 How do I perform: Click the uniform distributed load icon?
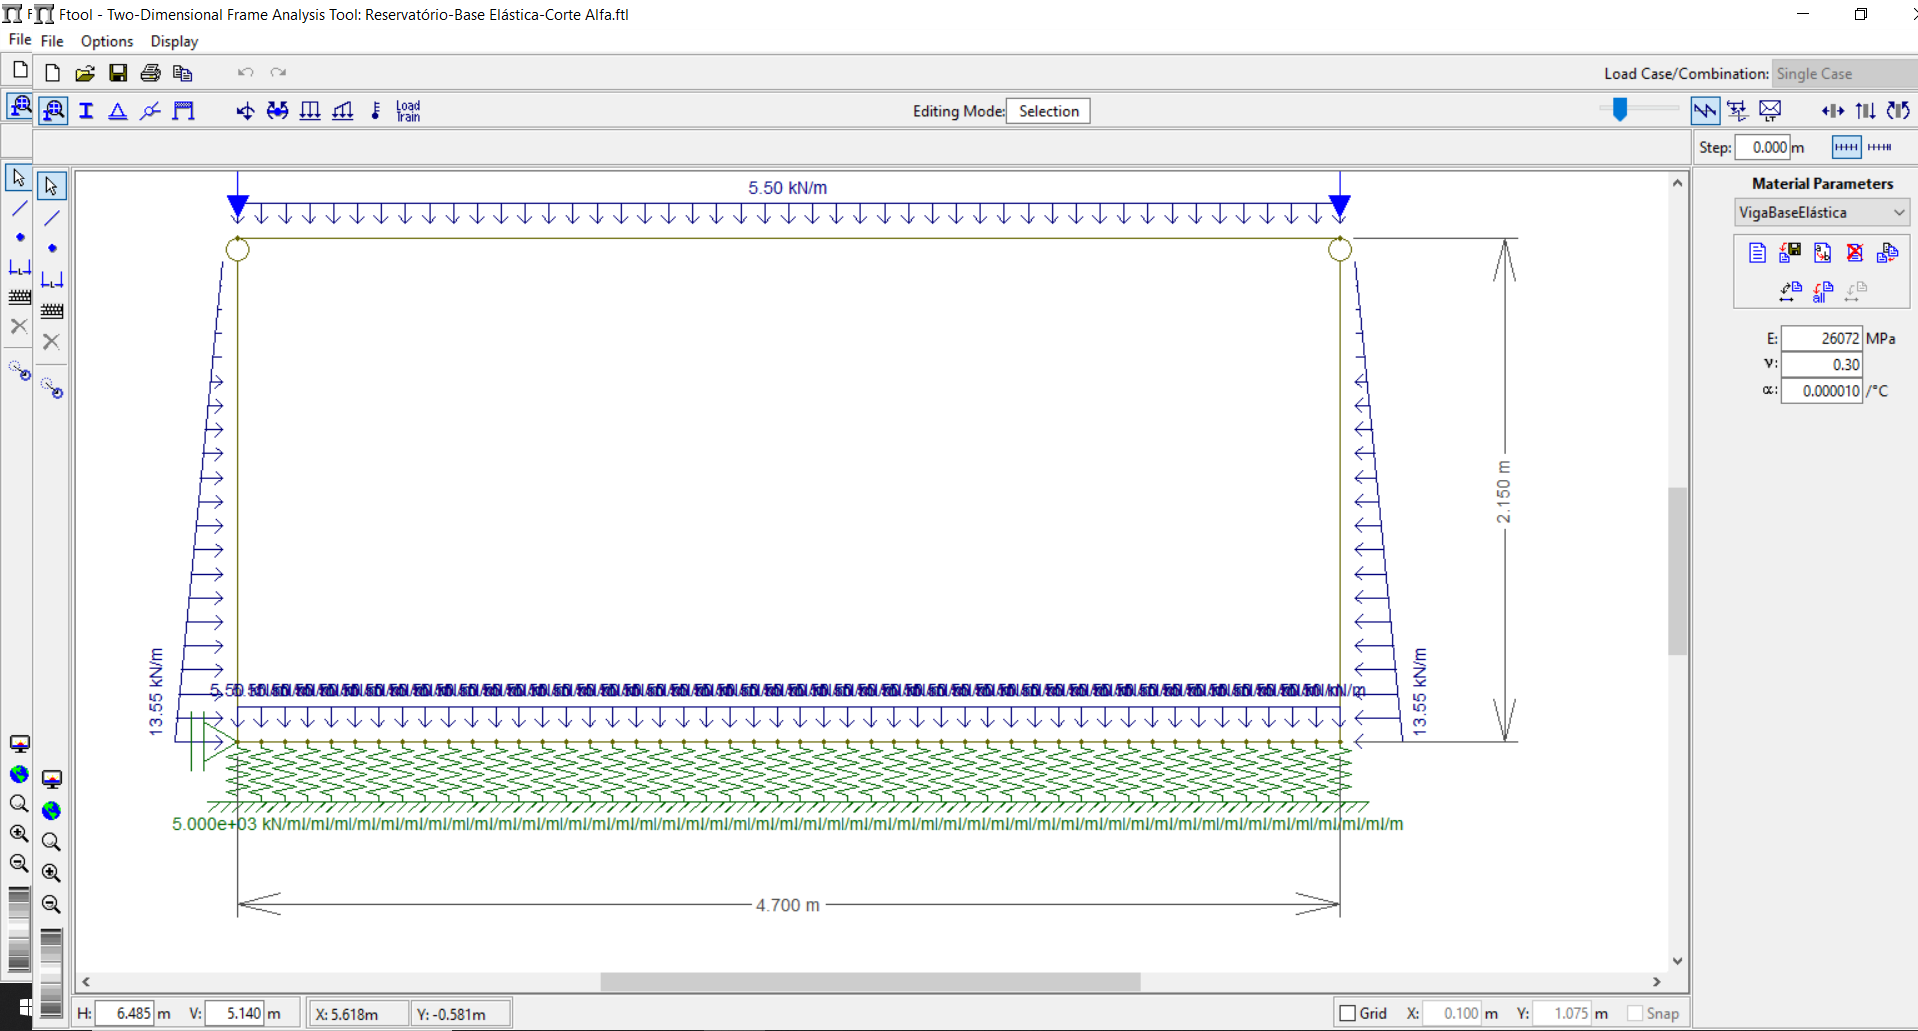coord(310,111)
